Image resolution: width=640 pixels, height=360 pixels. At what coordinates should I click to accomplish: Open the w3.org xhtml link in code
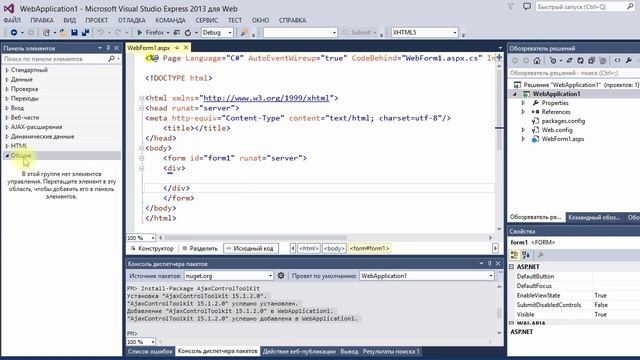pos(266,98)
